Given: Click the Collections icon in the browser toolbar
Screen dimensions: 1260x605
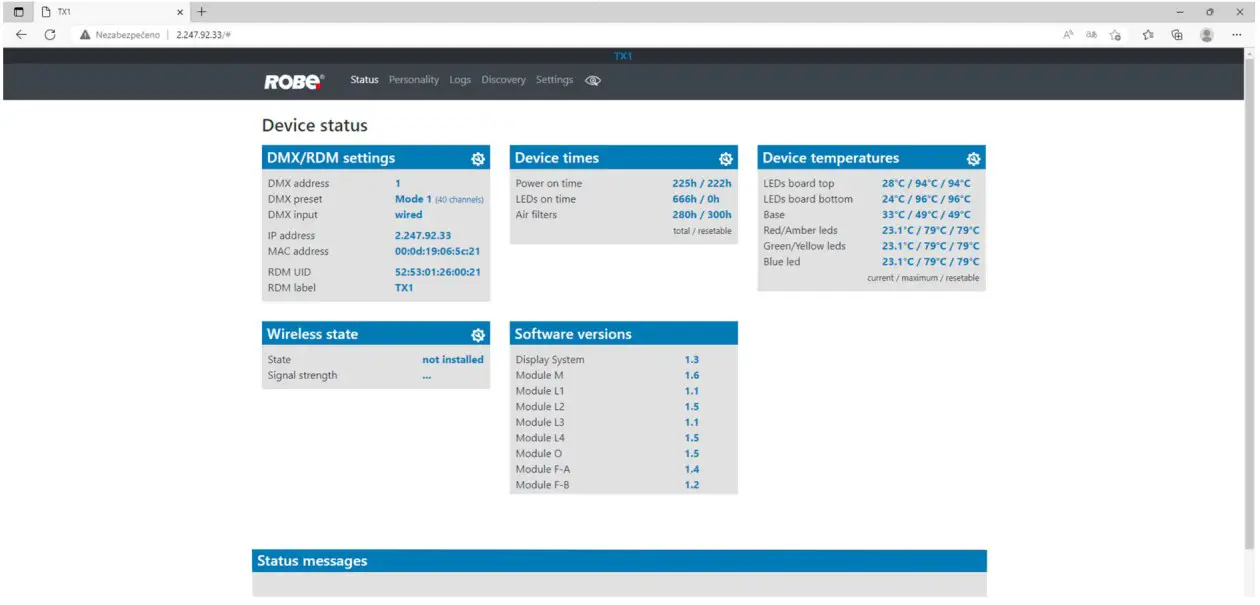Looking at the screenshot, I should [1176, 33].
